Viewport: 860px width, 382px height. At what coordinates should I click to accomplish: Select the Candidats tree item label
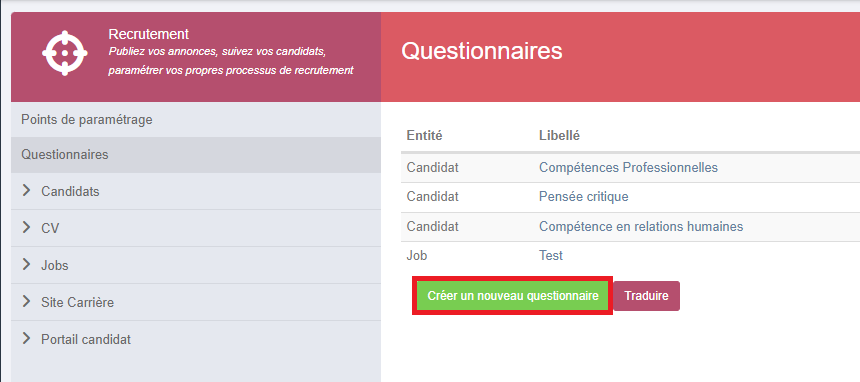[70, 192]
